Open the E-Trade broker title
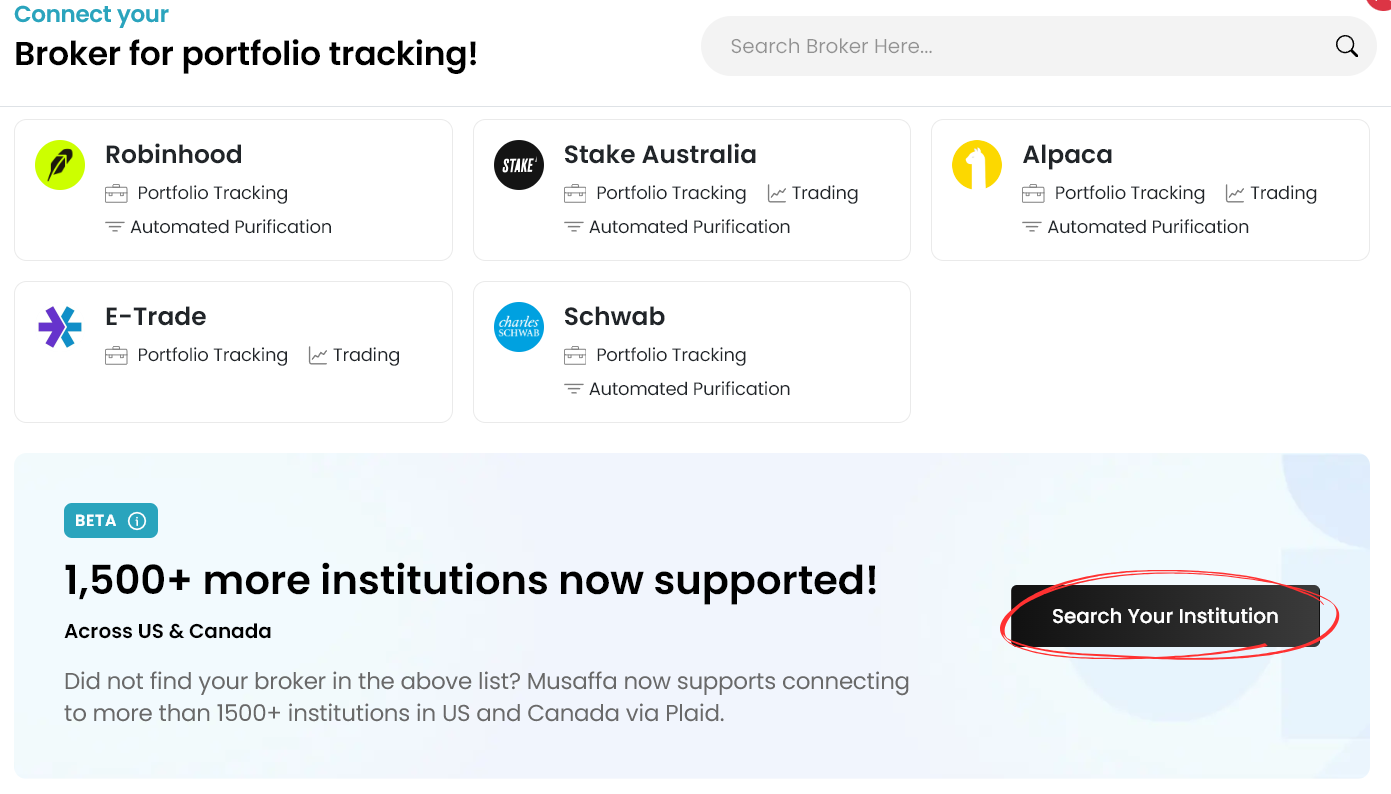The image size is (1391, 794). coord(155,316)
